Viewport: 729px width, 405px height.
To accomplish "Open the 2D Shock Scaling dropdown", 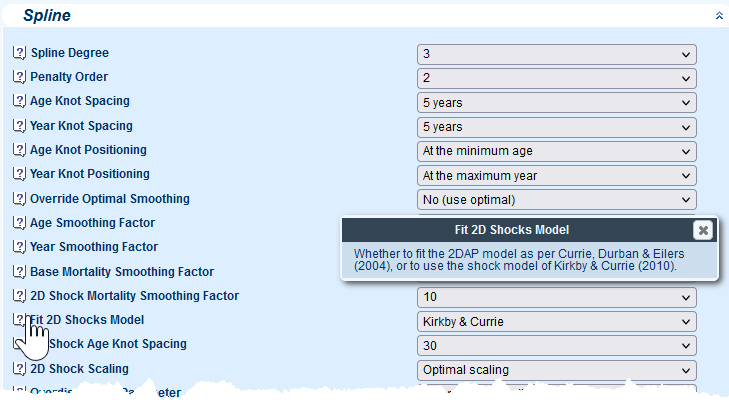I will [x=556, y=369].
